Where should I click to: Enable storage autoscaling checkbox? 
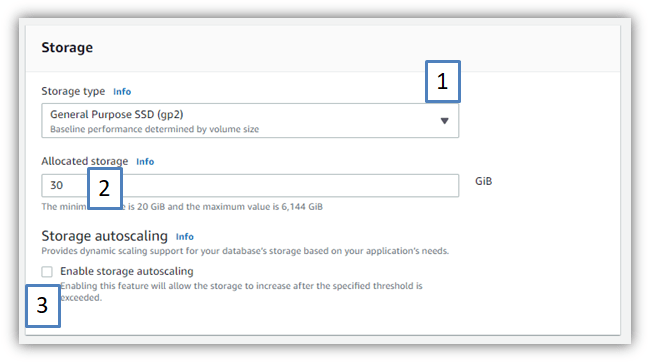click(x=47, y=272)
